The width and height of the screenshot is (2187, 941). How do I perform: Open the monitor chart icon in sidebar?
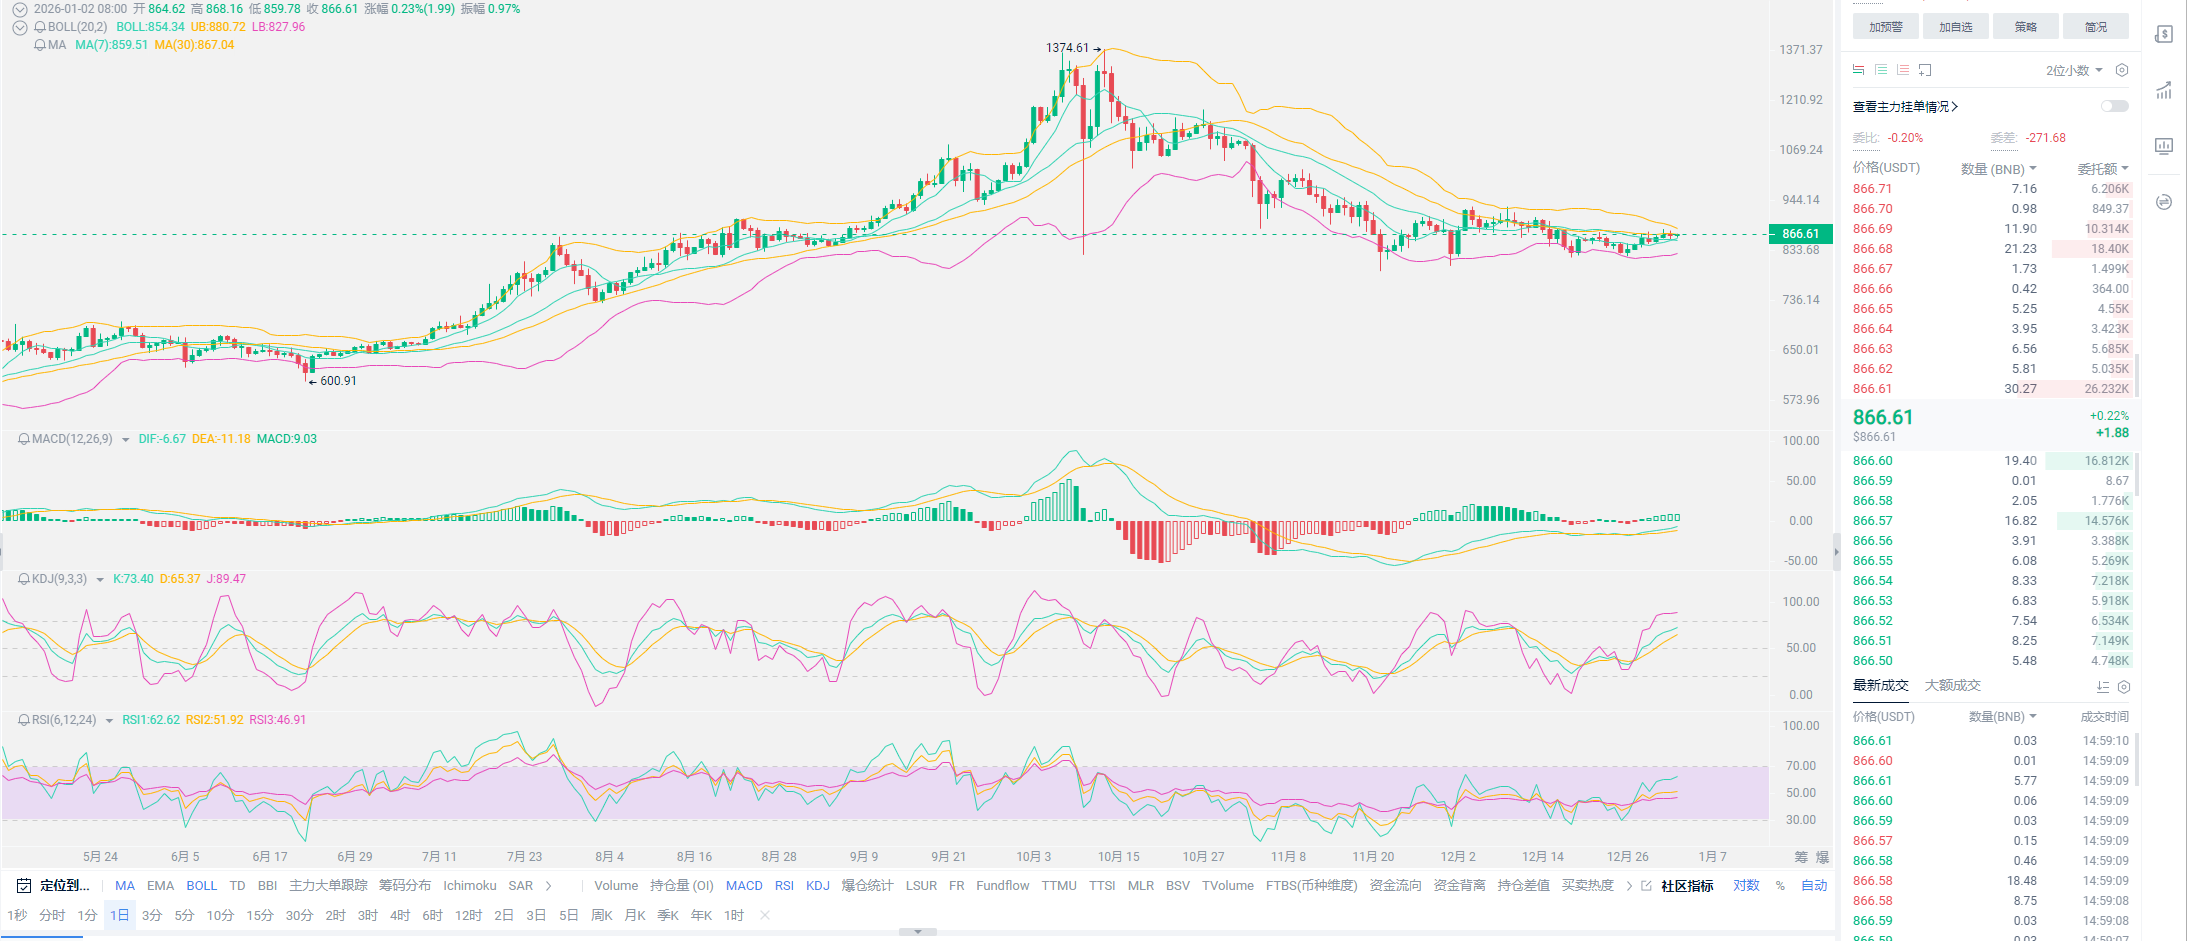tap(2164, 146)
